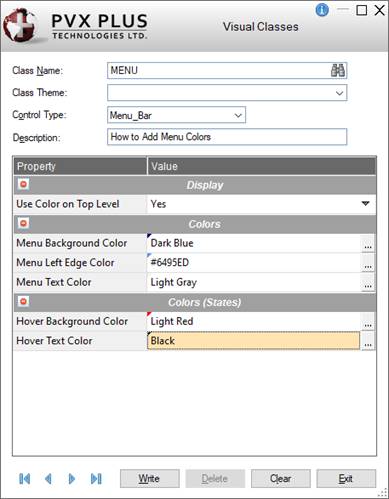
Task: Open color picker for Menu Background Color
Action: [368, 243]
